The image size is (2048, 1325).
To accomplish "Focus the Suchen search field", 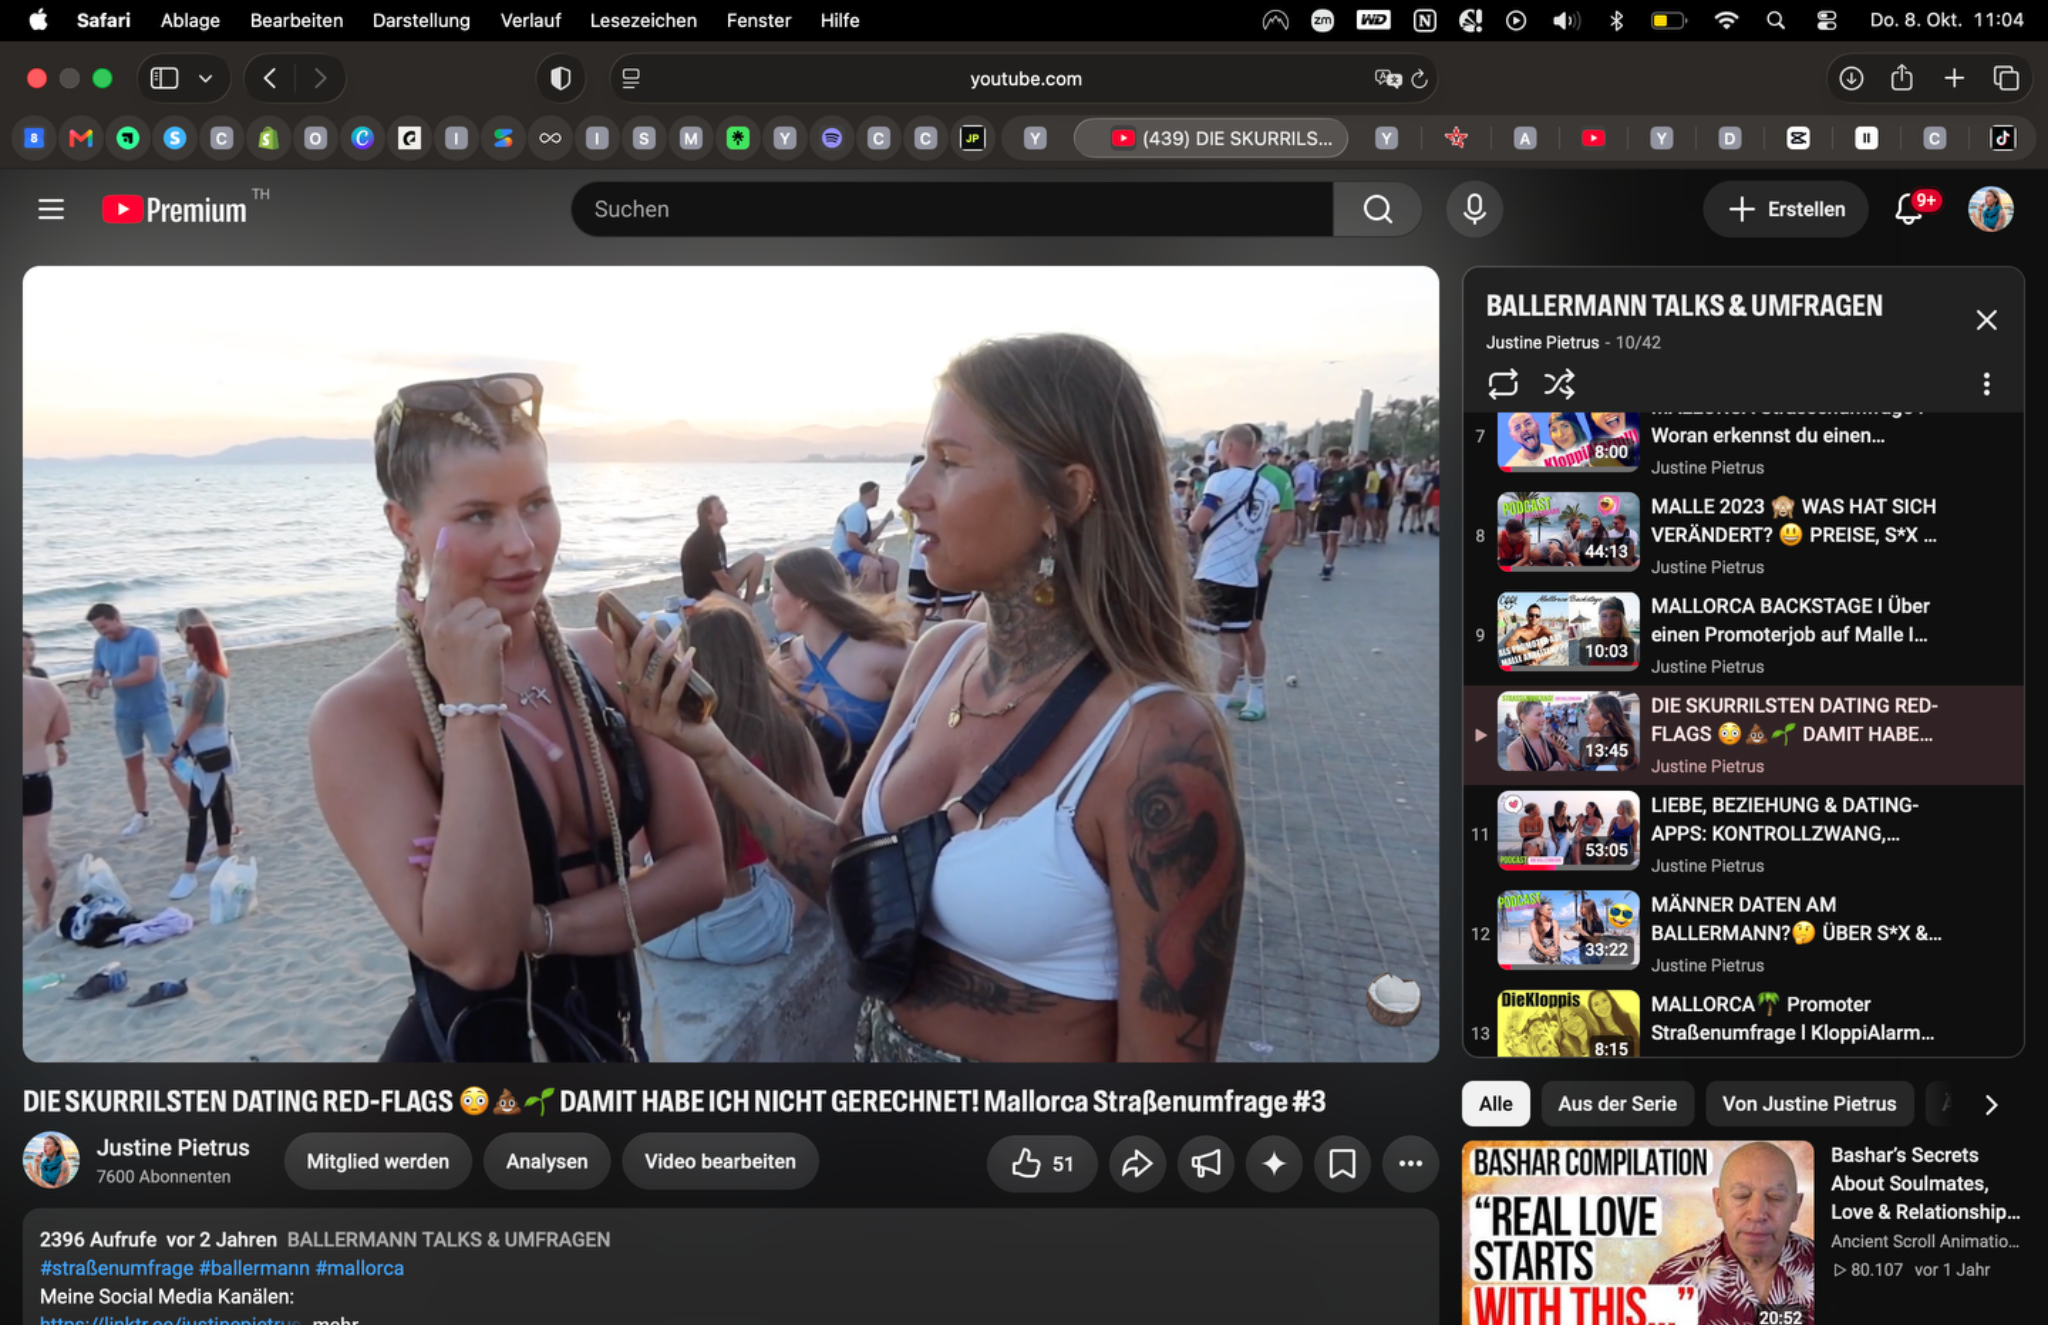I will coord(951,209).
